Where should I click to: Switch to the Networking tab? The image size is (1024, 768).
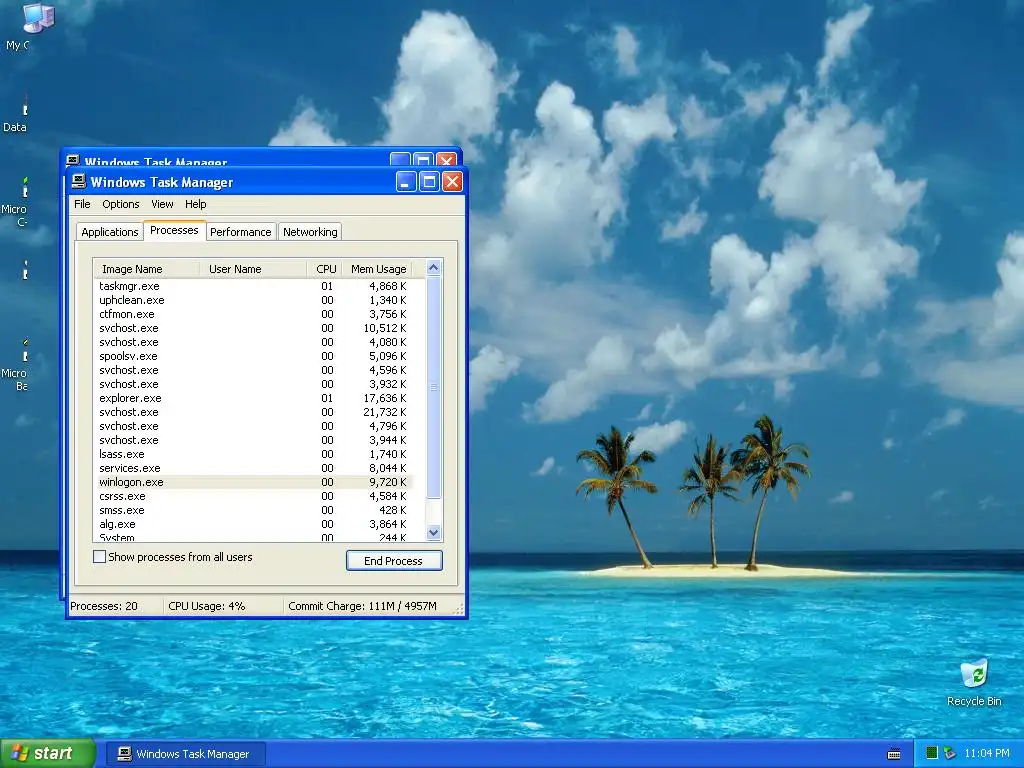click(310, 232)
